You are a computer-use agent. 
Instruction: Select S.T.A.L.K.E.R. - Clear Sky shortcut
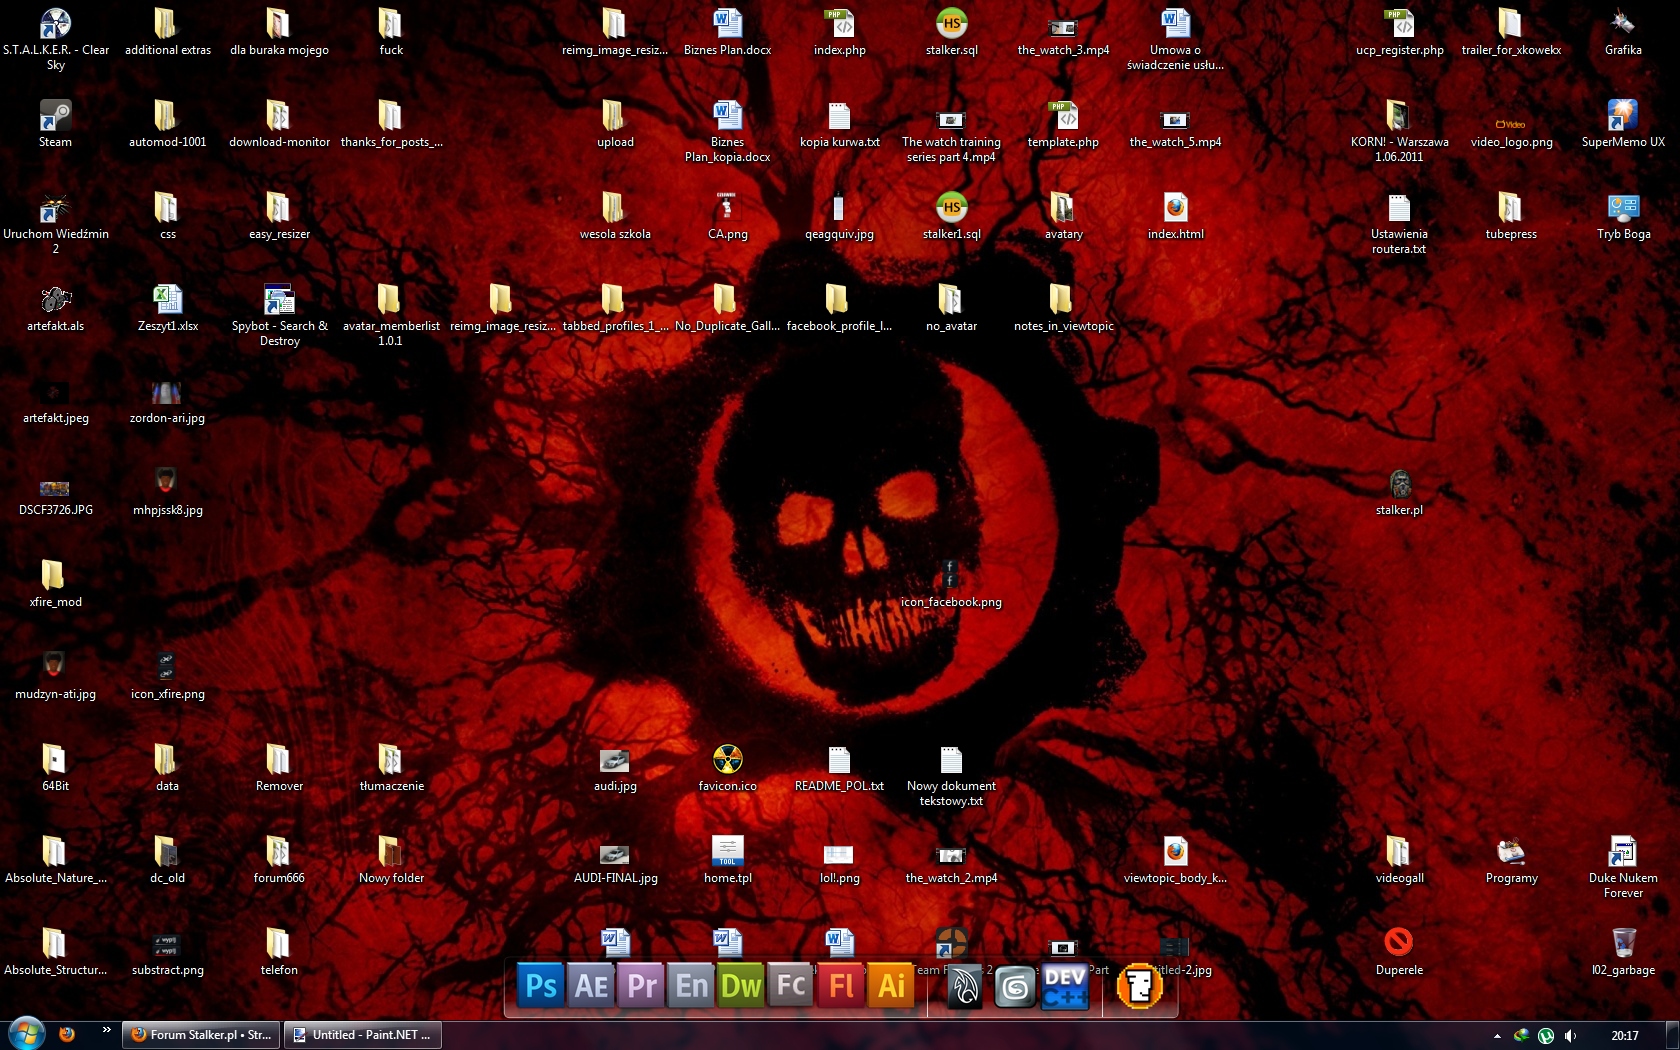(x=56, y=38)
